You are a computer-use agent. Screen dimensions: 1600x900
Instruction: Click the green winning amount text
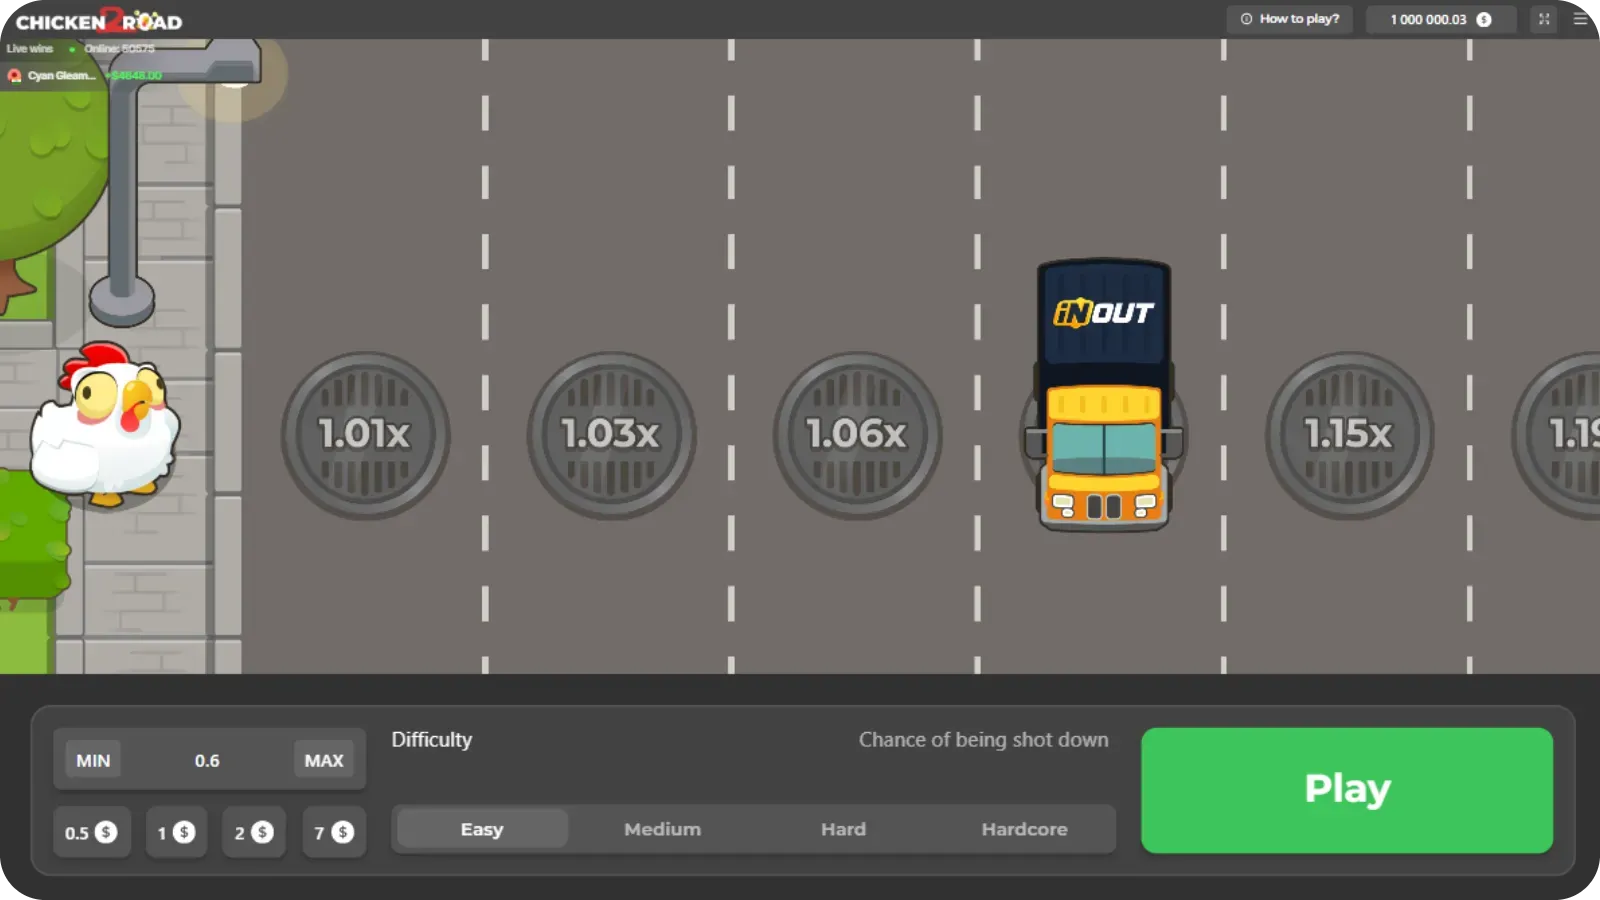coord(135,76)
